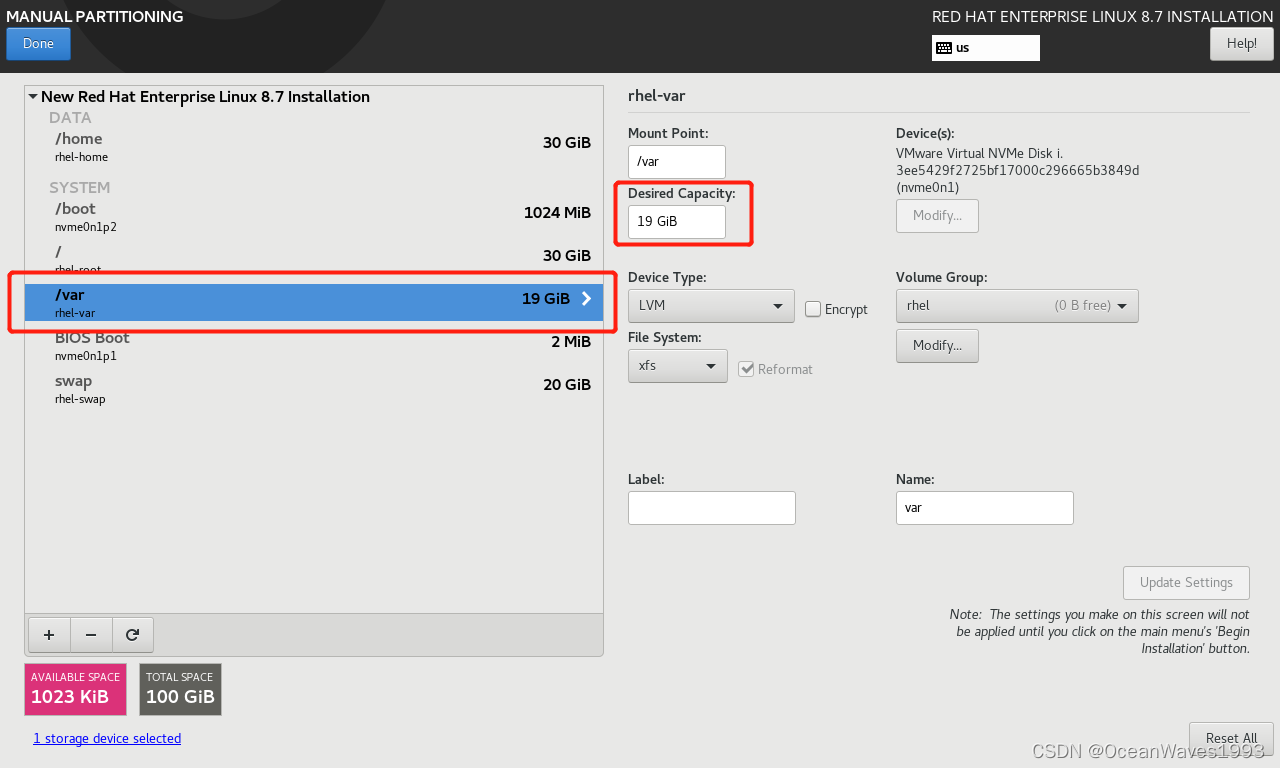Reload storage configuration with refresh icon
1280x768 pixels.
[132, 634]
